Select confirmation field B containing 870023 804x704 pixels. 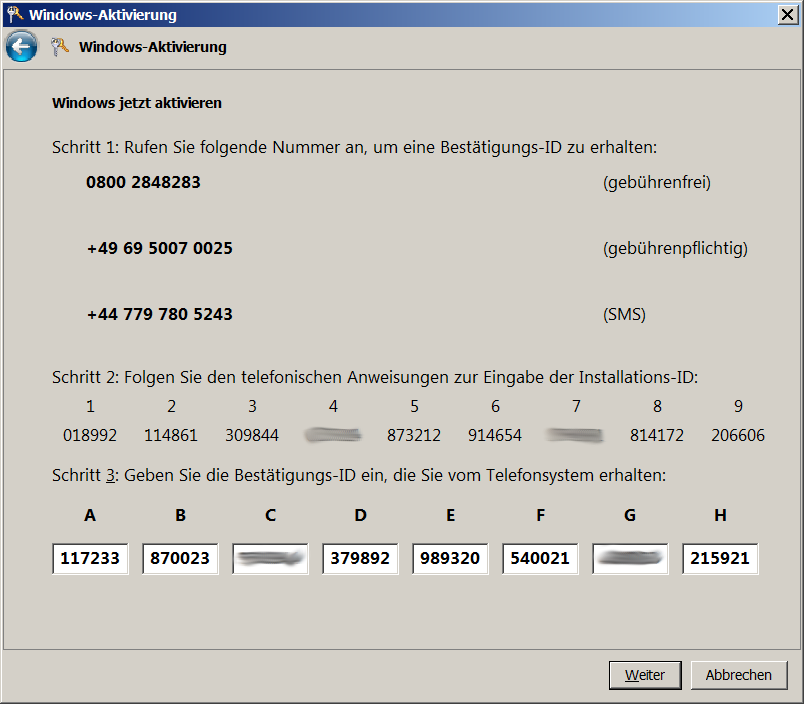[180, 559]
